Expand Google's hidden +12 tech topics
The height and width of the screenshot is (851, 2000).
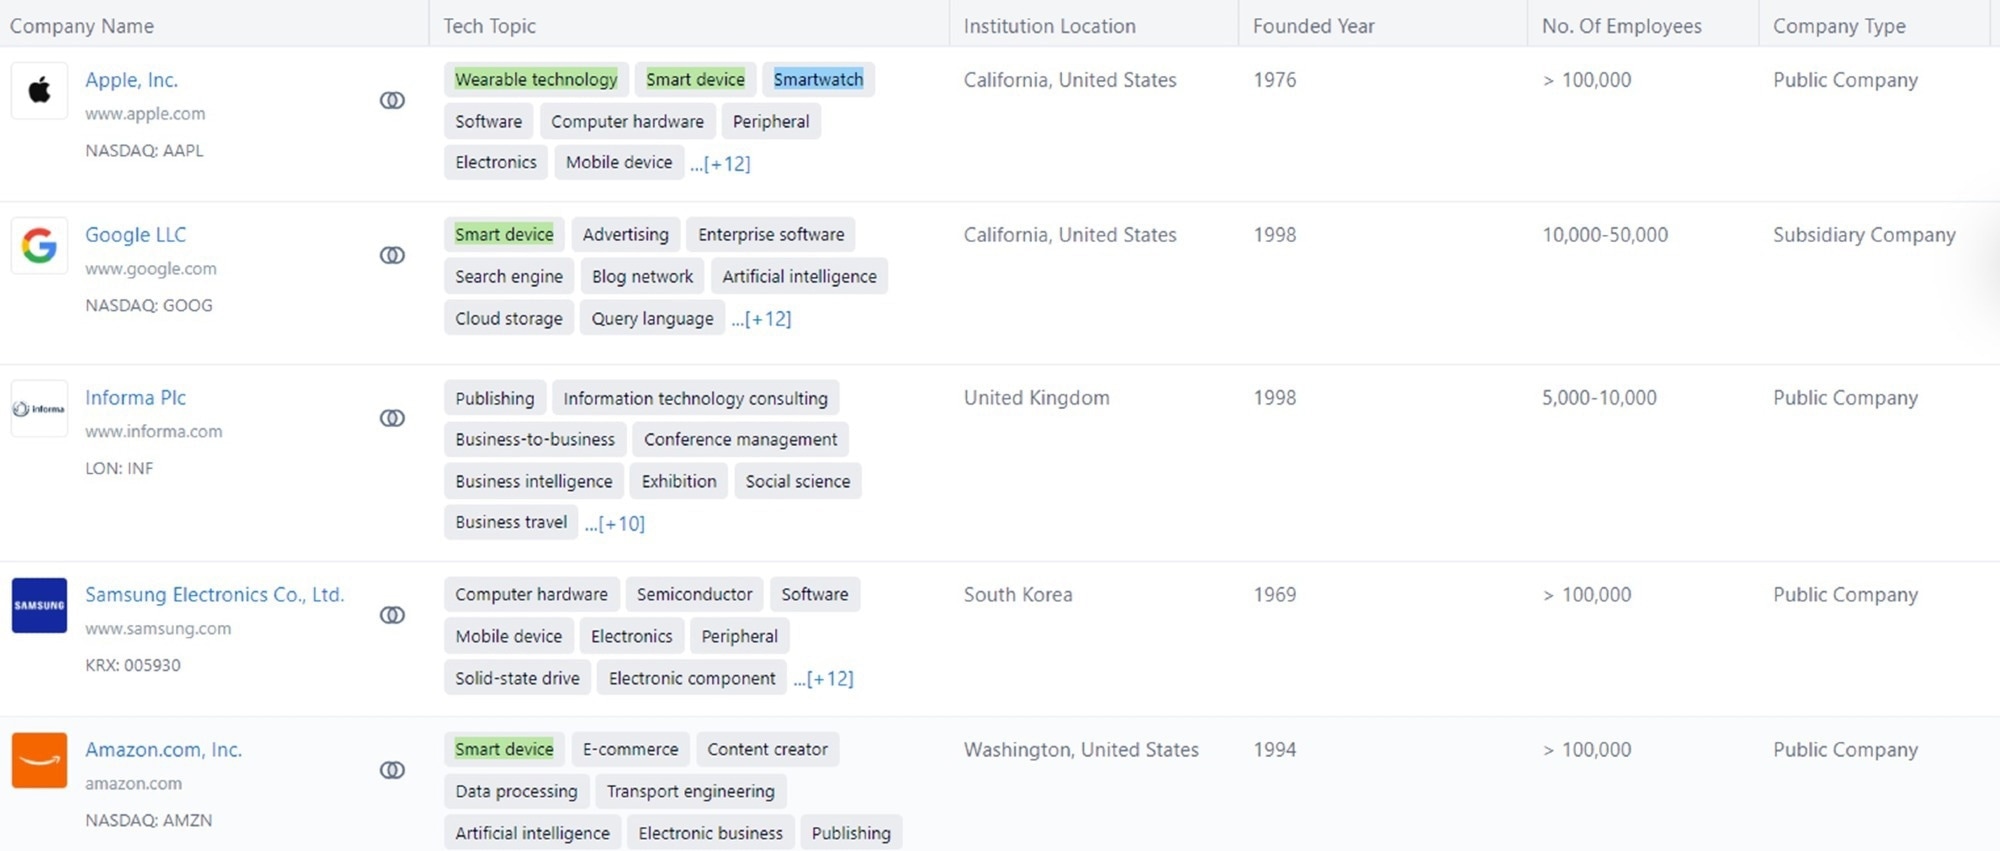(x=762, y=319)
